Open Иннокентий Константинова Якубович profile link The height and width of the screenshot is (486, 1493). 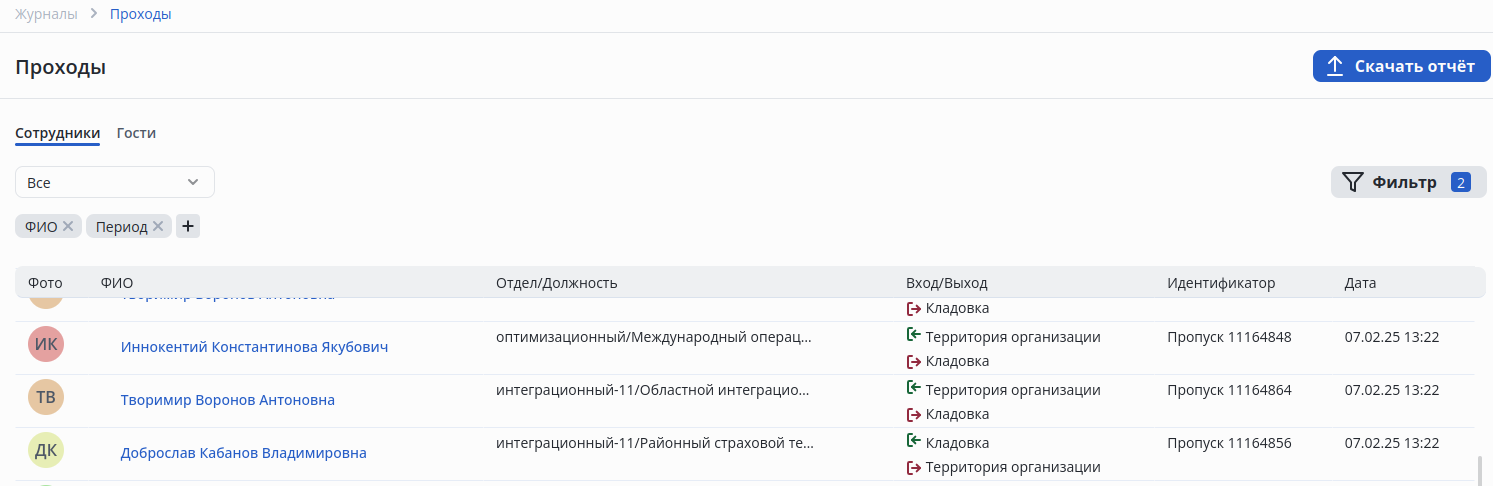click(254, 347)
